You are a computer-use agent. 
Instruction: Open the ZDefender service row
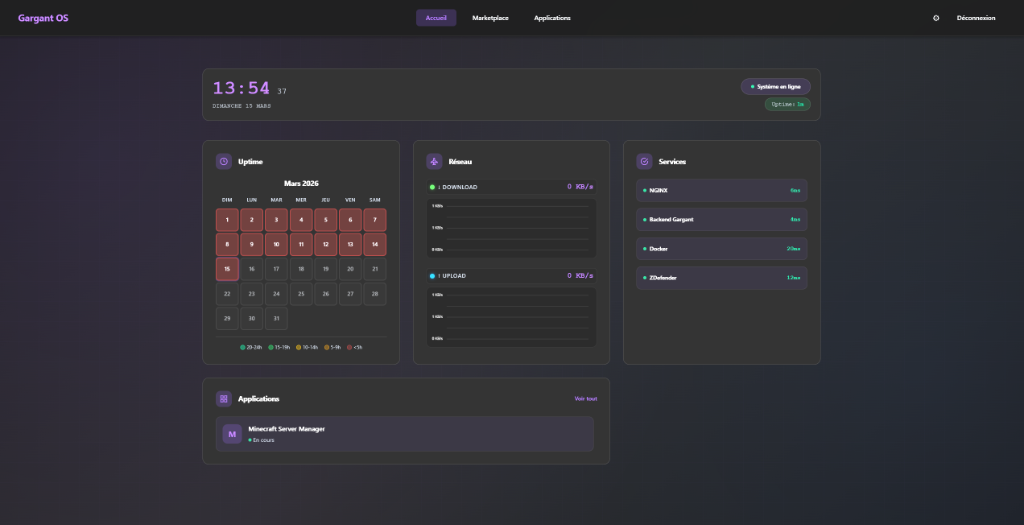click(722, 278)
